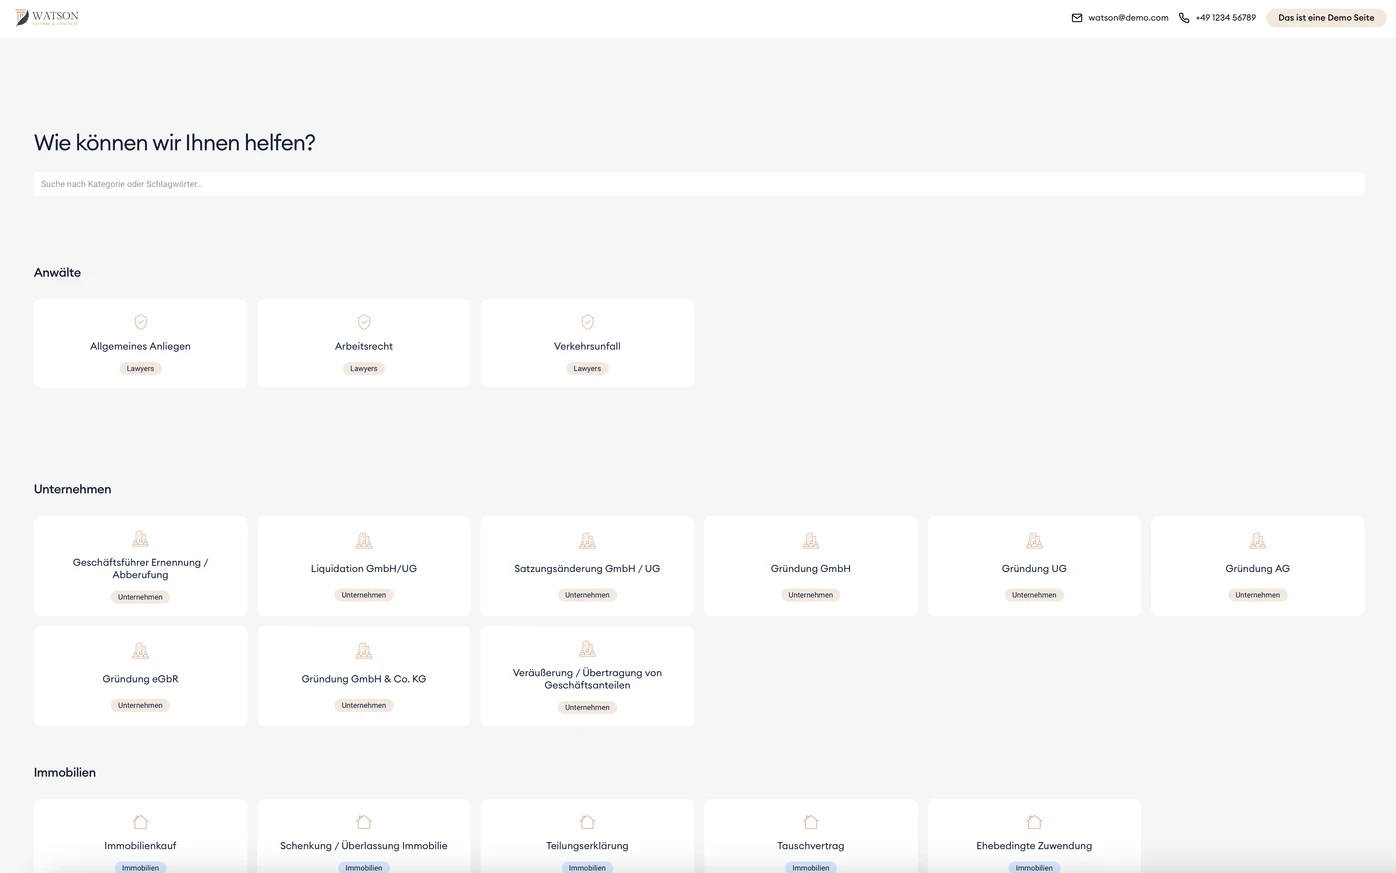Click the 'Gründung GmbH & Co. KG' title
Screen dimensions: 1396x873
click(364, 679)
